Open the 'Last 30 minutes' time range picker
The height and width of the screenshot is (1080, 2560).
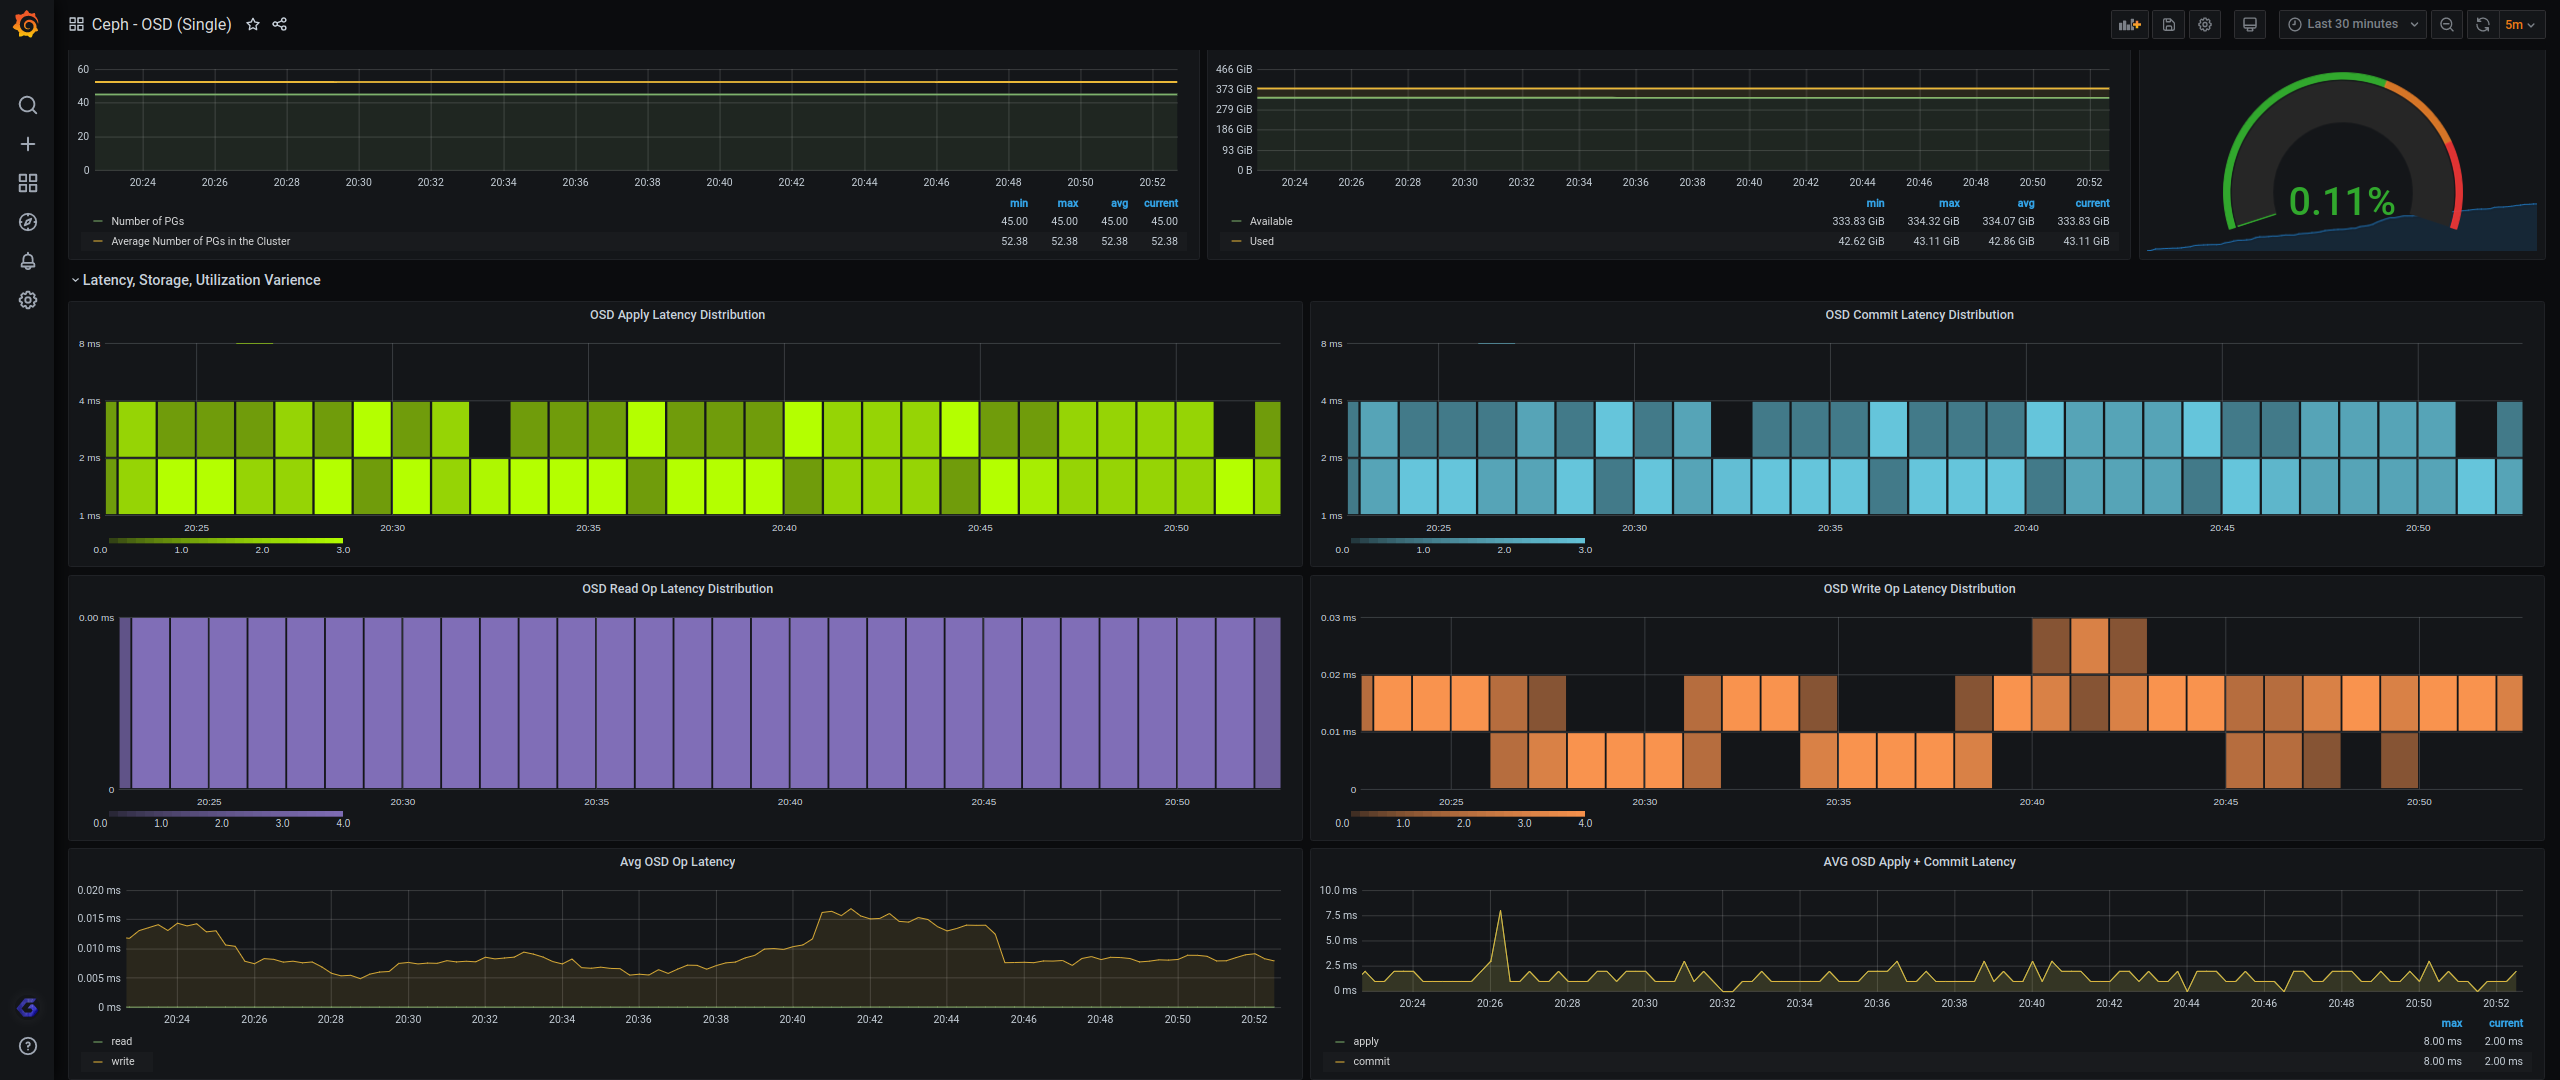tap(2352, 24)
